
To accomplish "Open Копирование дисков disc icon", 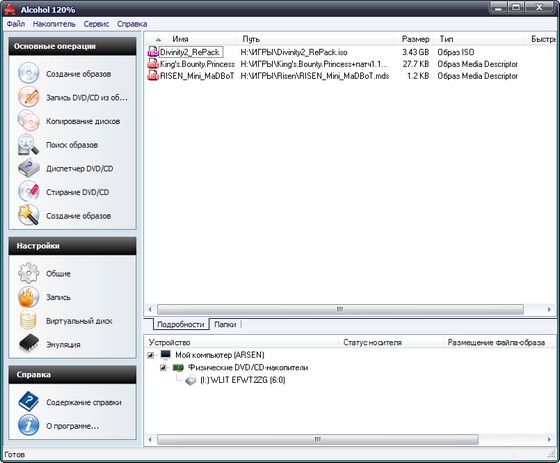I will [x=29, y=121].
